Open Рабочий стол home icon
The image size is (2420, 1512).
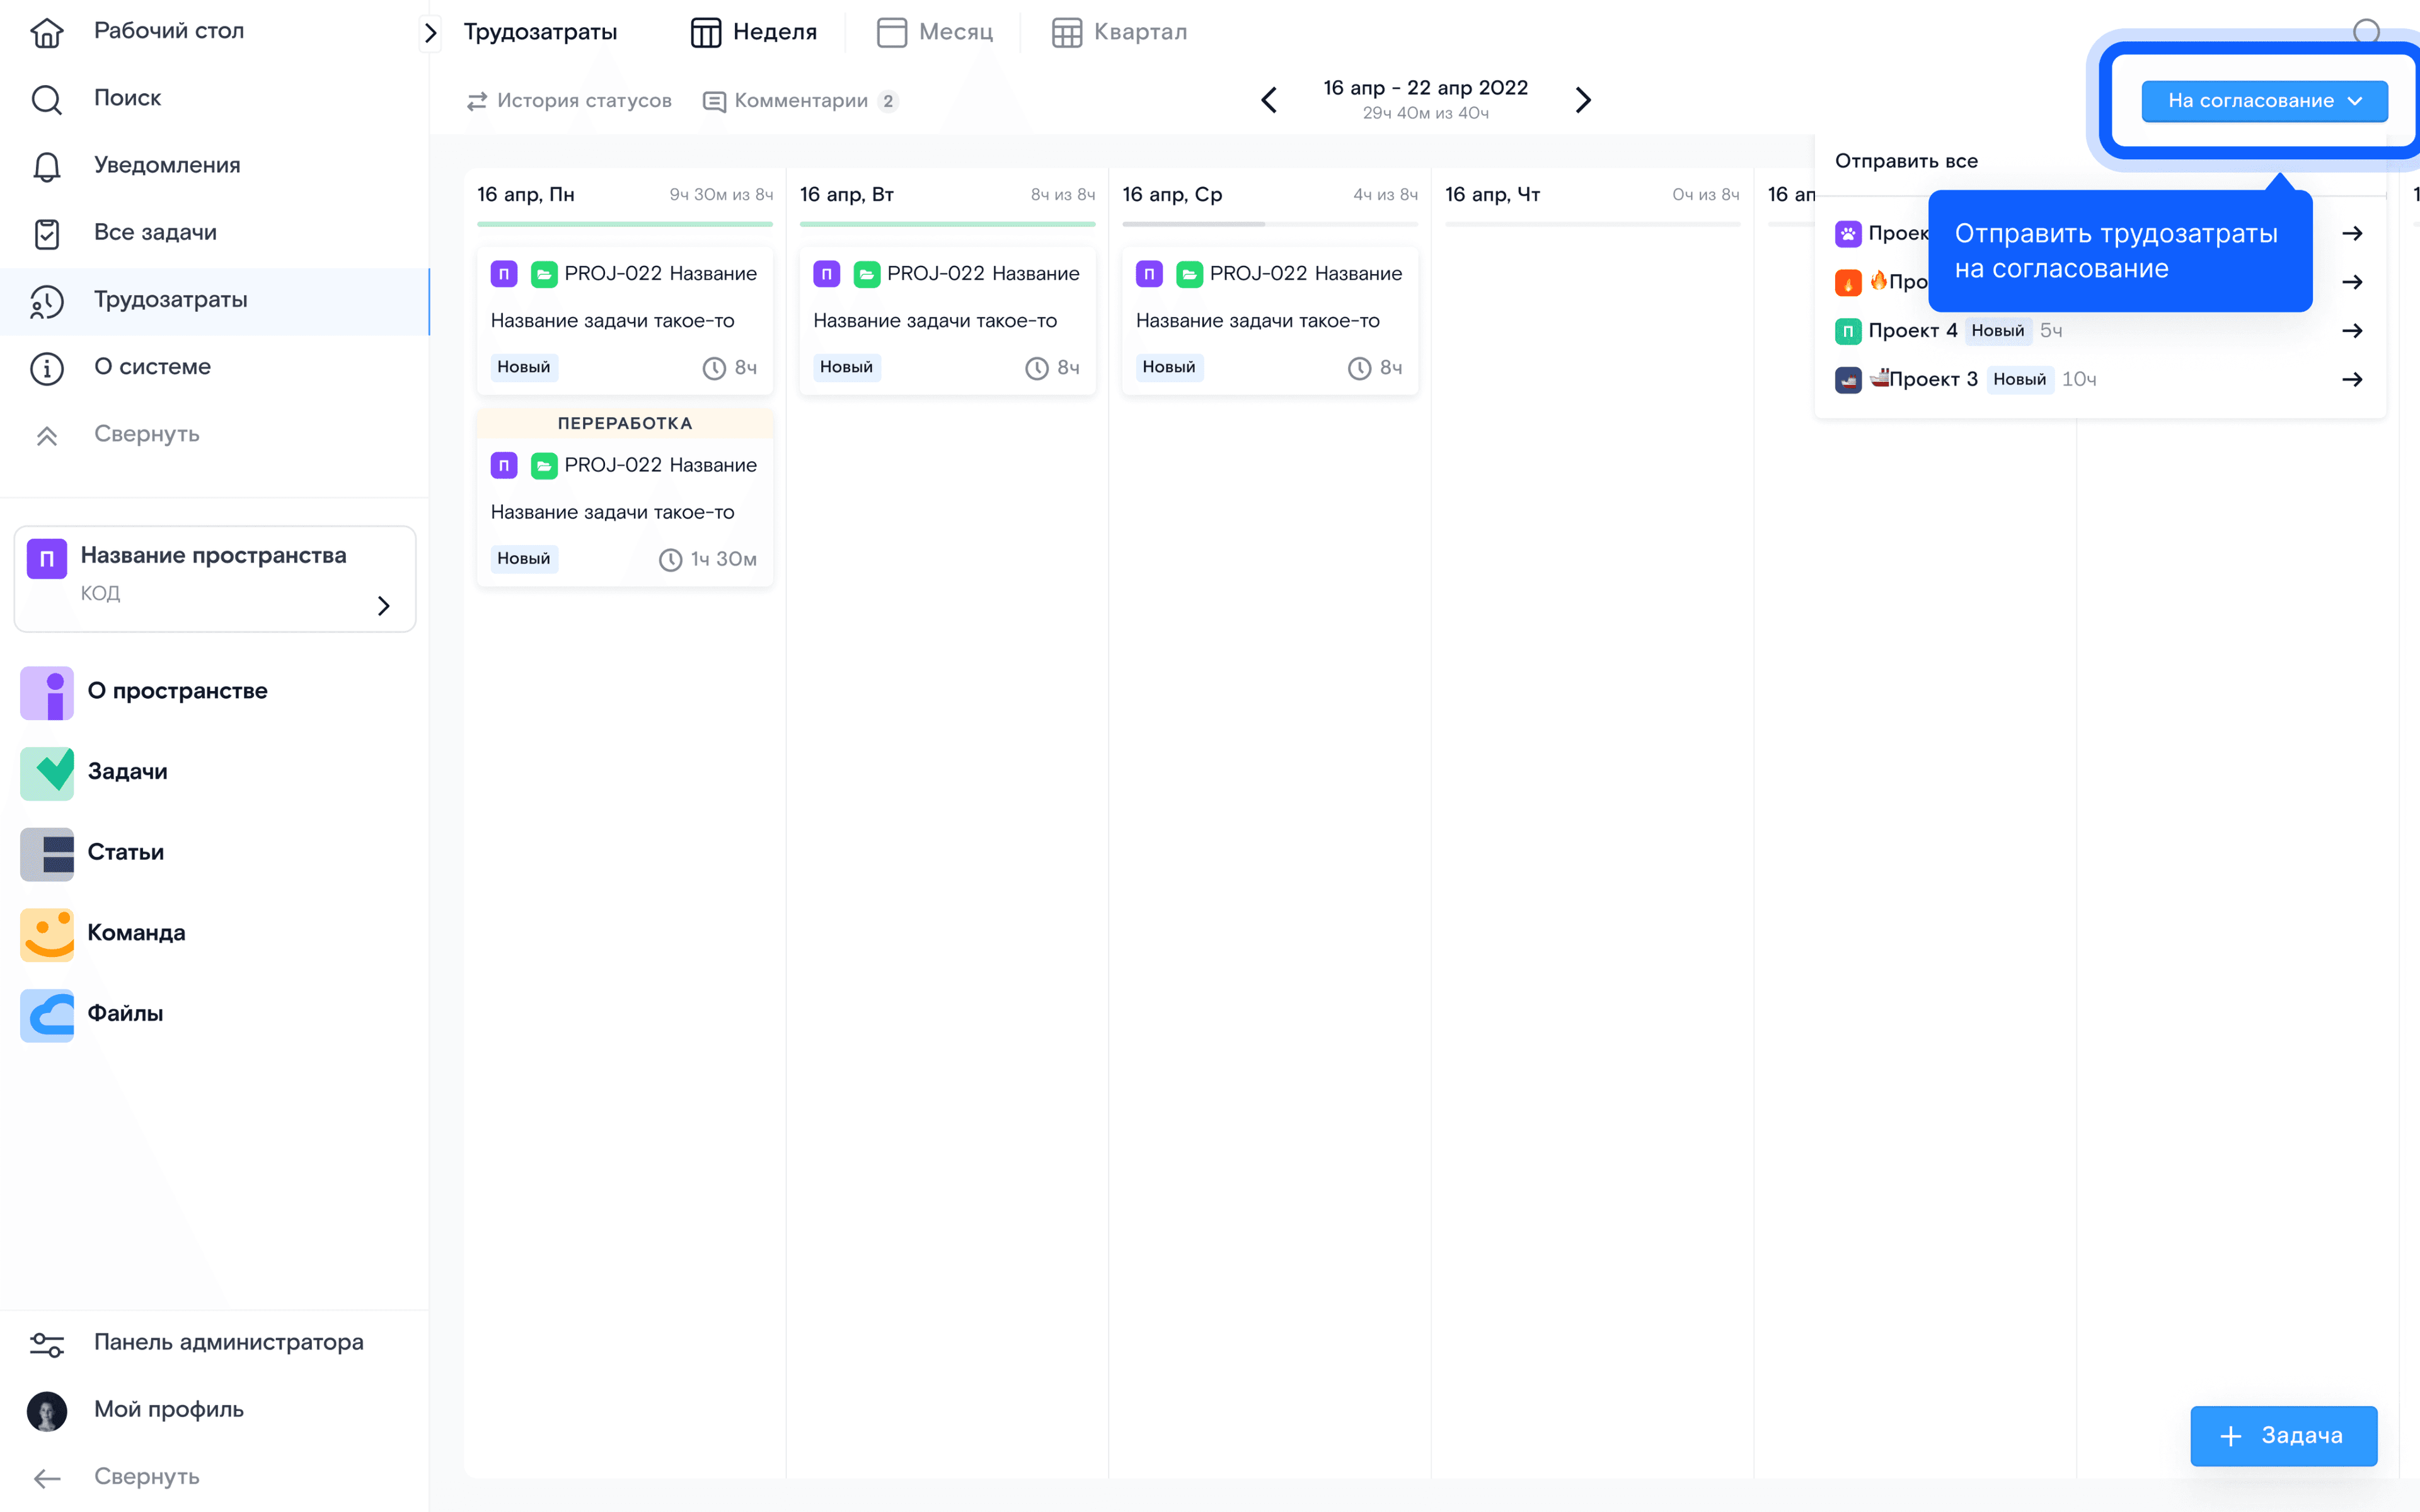[46, 32]
